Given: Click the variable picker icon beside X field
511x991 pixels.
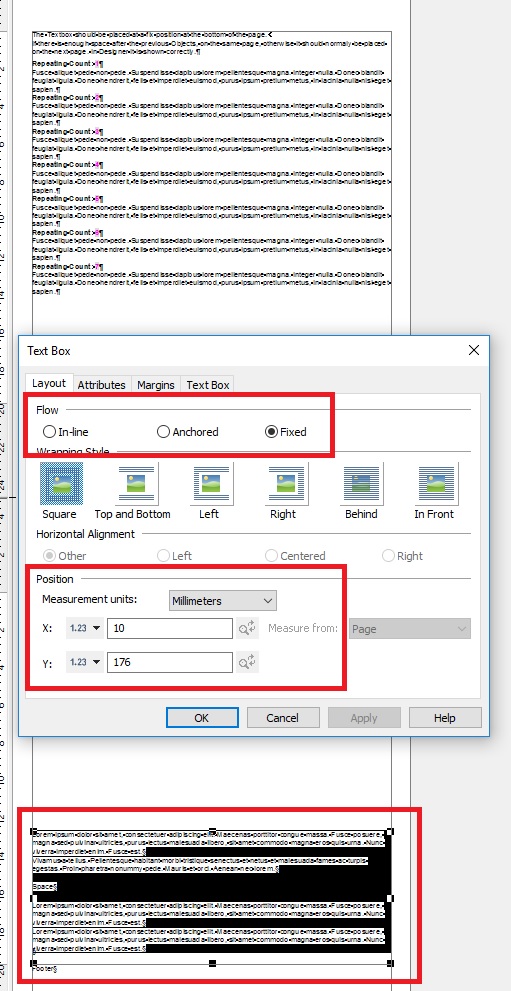Looking at the screenshot, I should 248,628.
